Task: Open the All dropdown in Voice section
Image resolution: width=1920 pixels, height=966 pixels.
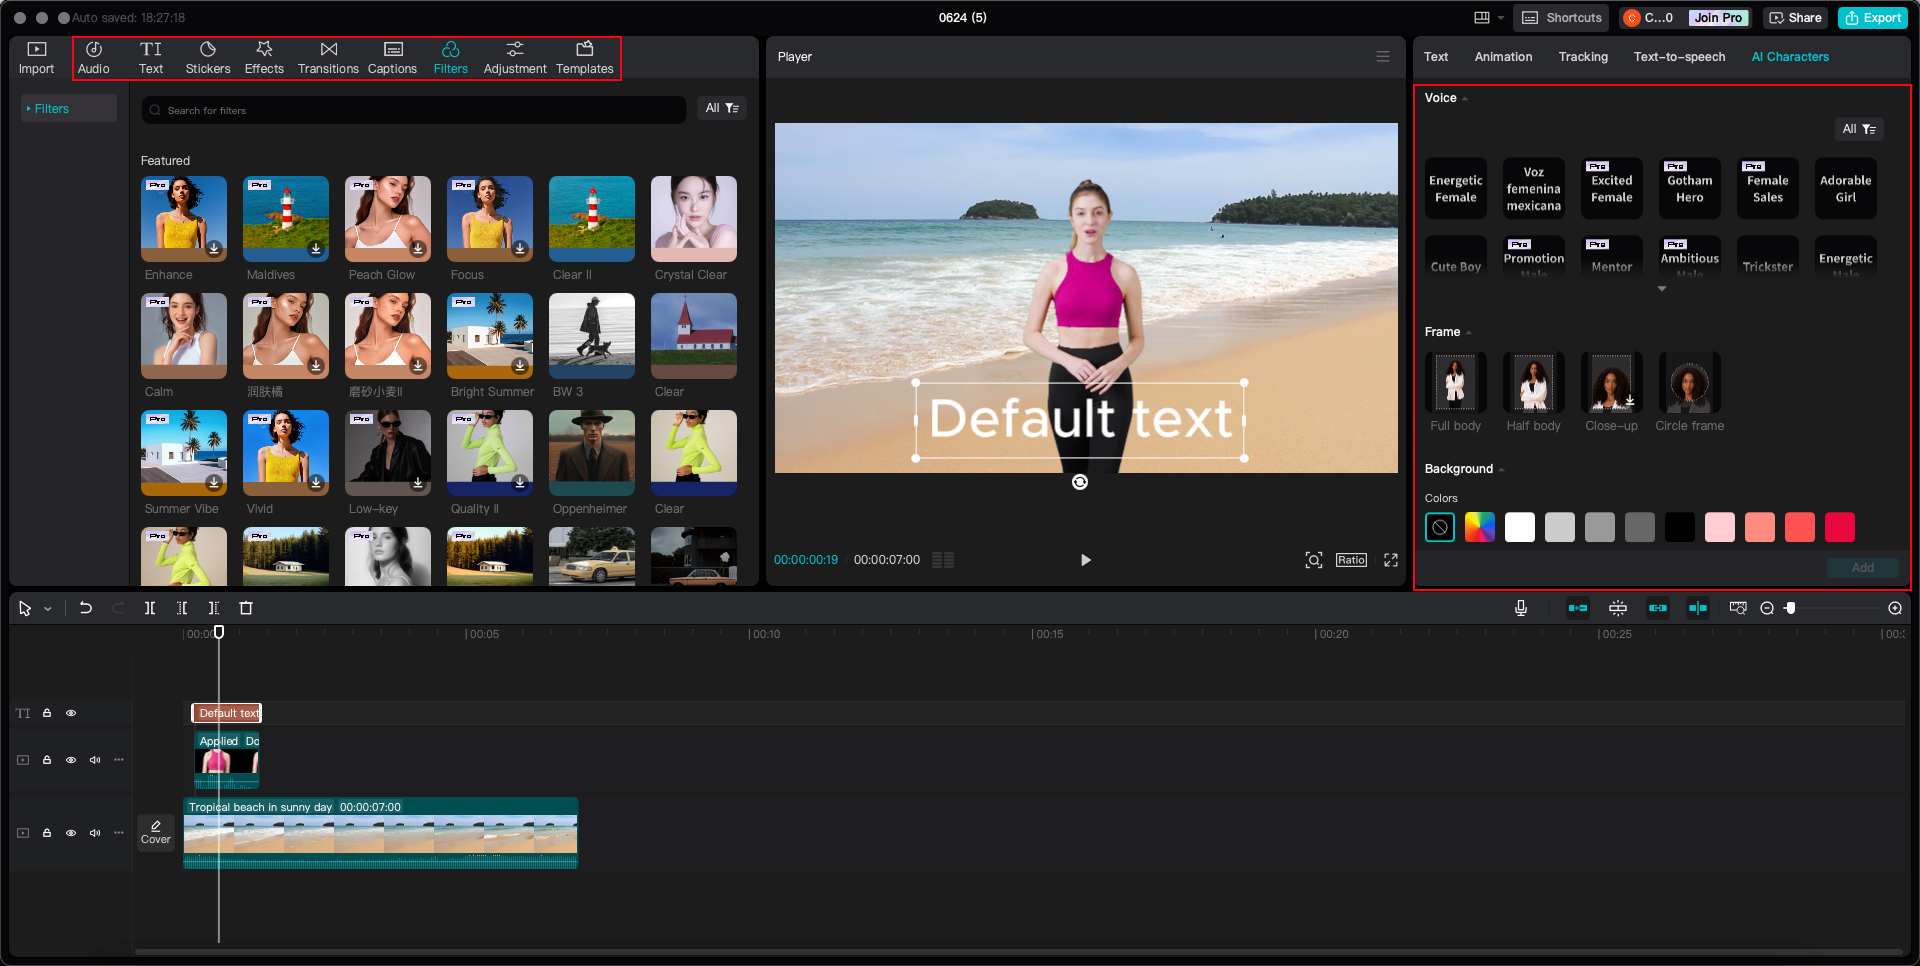Action: [1859, 129]
